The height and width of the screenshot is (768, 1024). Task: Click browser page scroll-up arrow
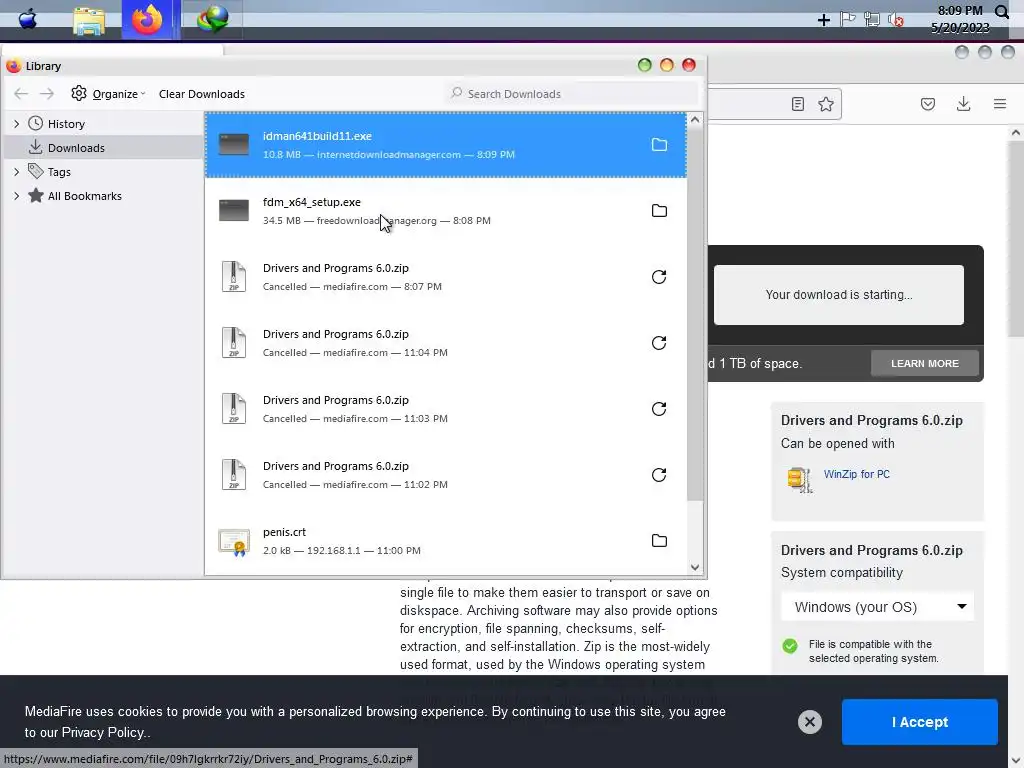1016,133
